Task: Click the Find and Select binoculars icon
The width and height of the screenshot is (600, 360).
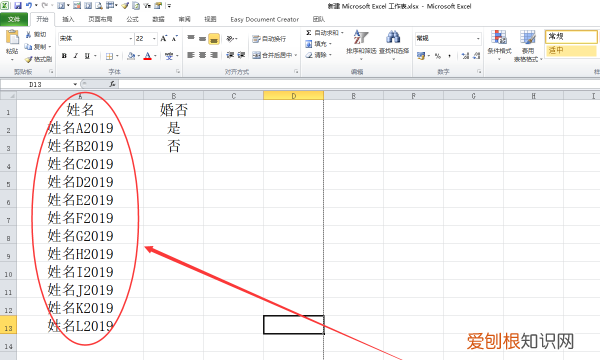Action: 393,37
